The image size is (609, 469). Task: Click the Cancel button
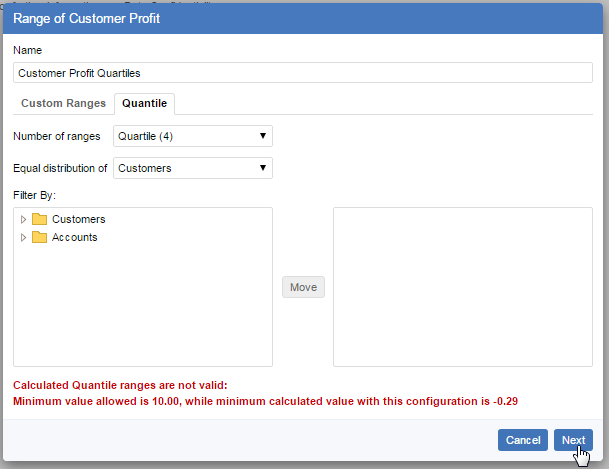(522, 440)
